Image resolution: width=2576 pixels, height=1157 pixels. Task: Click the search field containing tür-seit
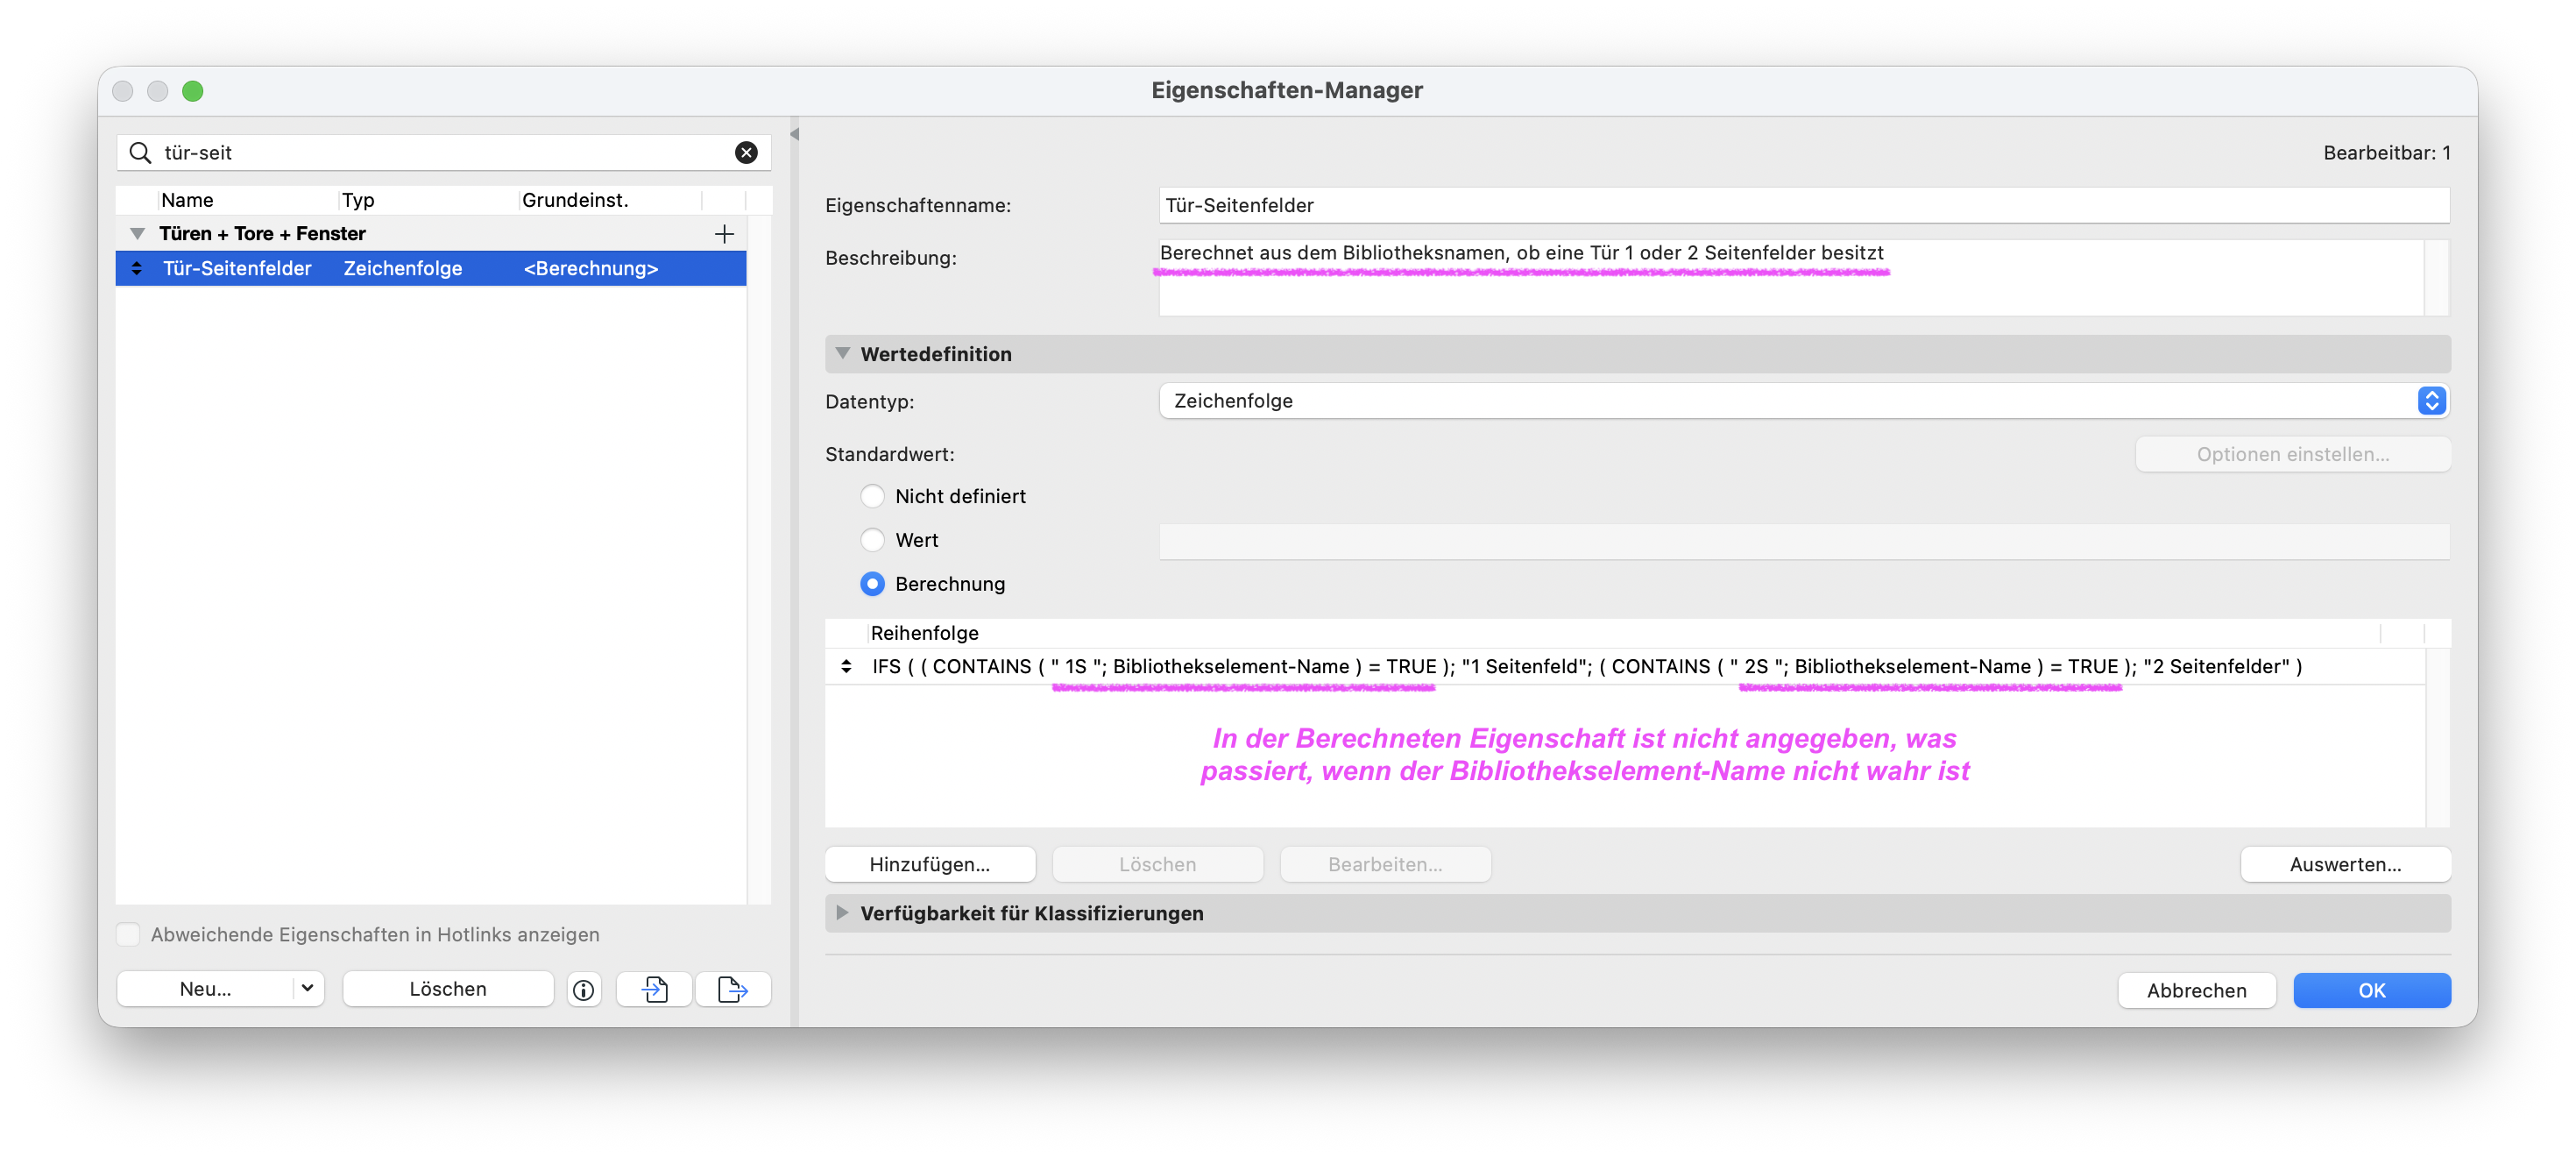444,152
